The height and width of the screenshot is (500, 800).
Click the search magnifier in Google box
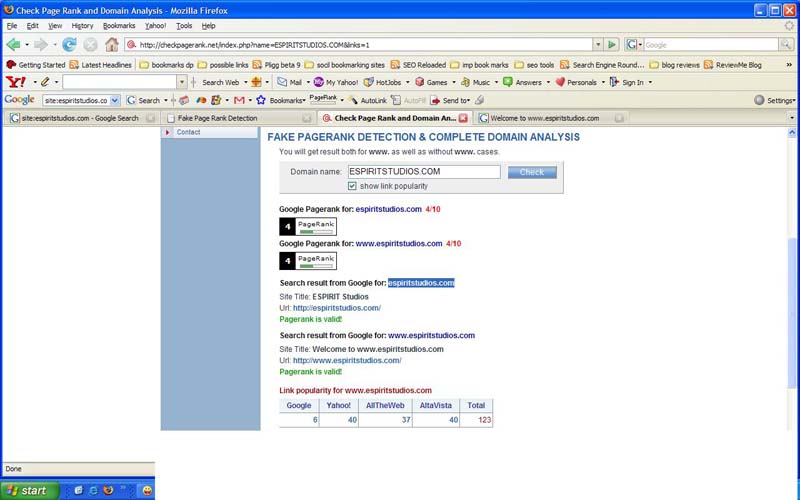click(786, 45)
